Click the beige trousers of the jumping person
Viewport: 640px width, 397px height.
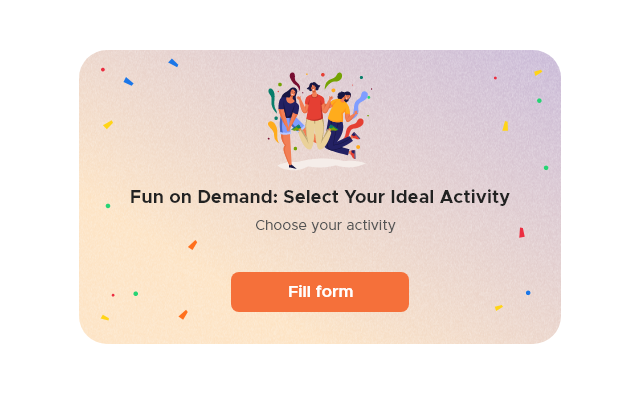pos(314,134)
